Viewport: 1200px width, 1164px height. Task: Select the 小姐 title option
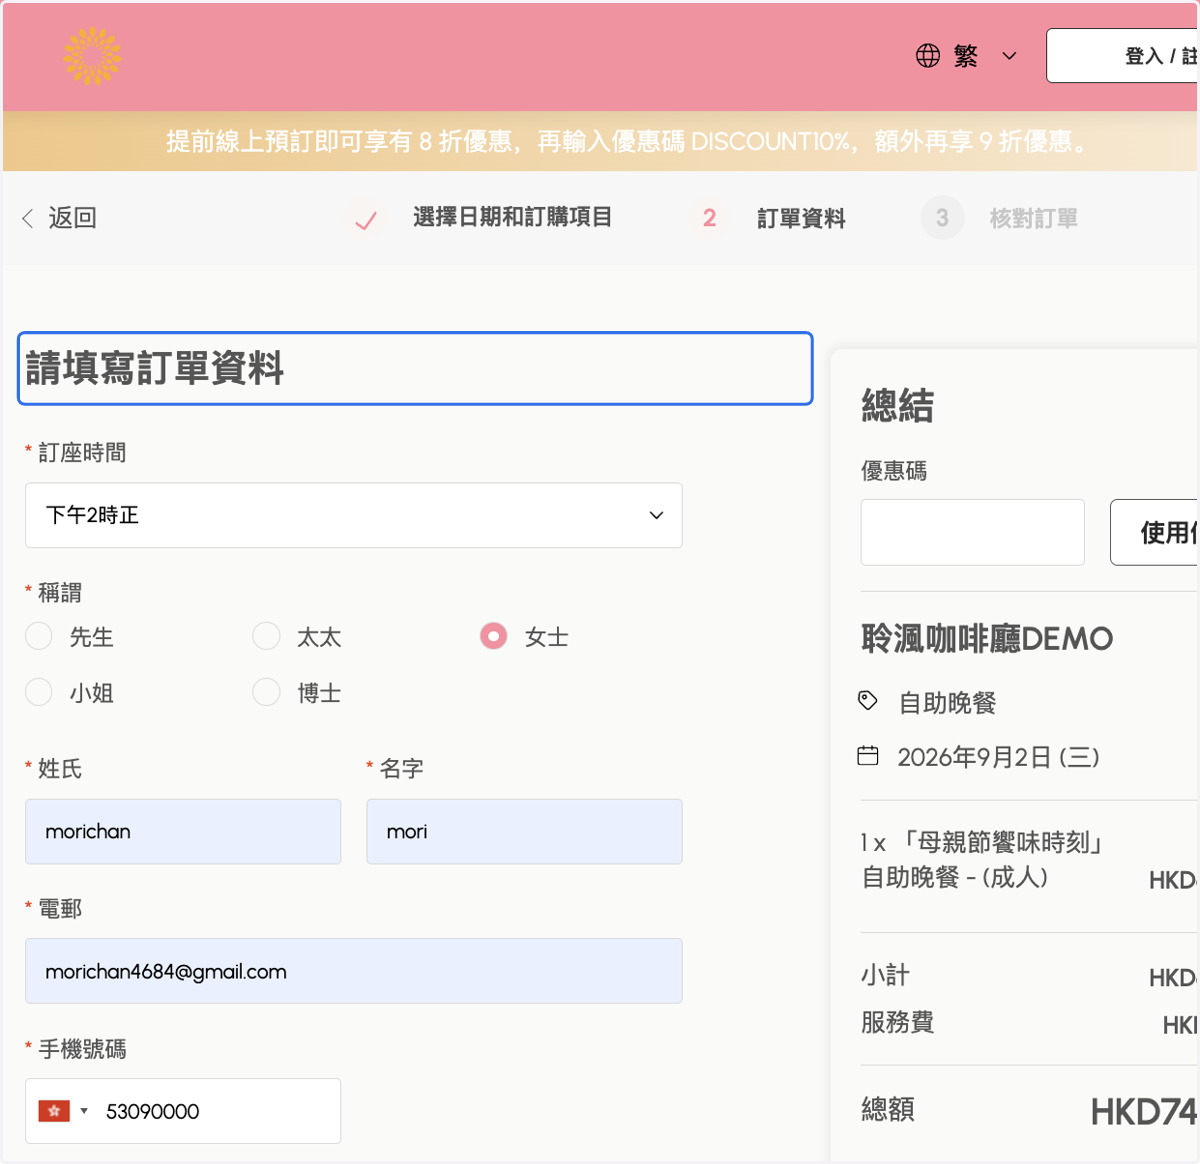click(38, 692)
